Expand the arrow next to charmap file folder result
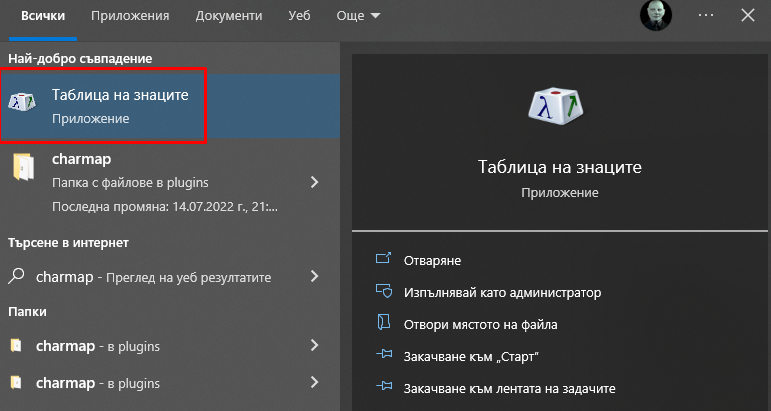Image resolution: width=771 pixels, height=411 pixels. click(x=315, y=182)
